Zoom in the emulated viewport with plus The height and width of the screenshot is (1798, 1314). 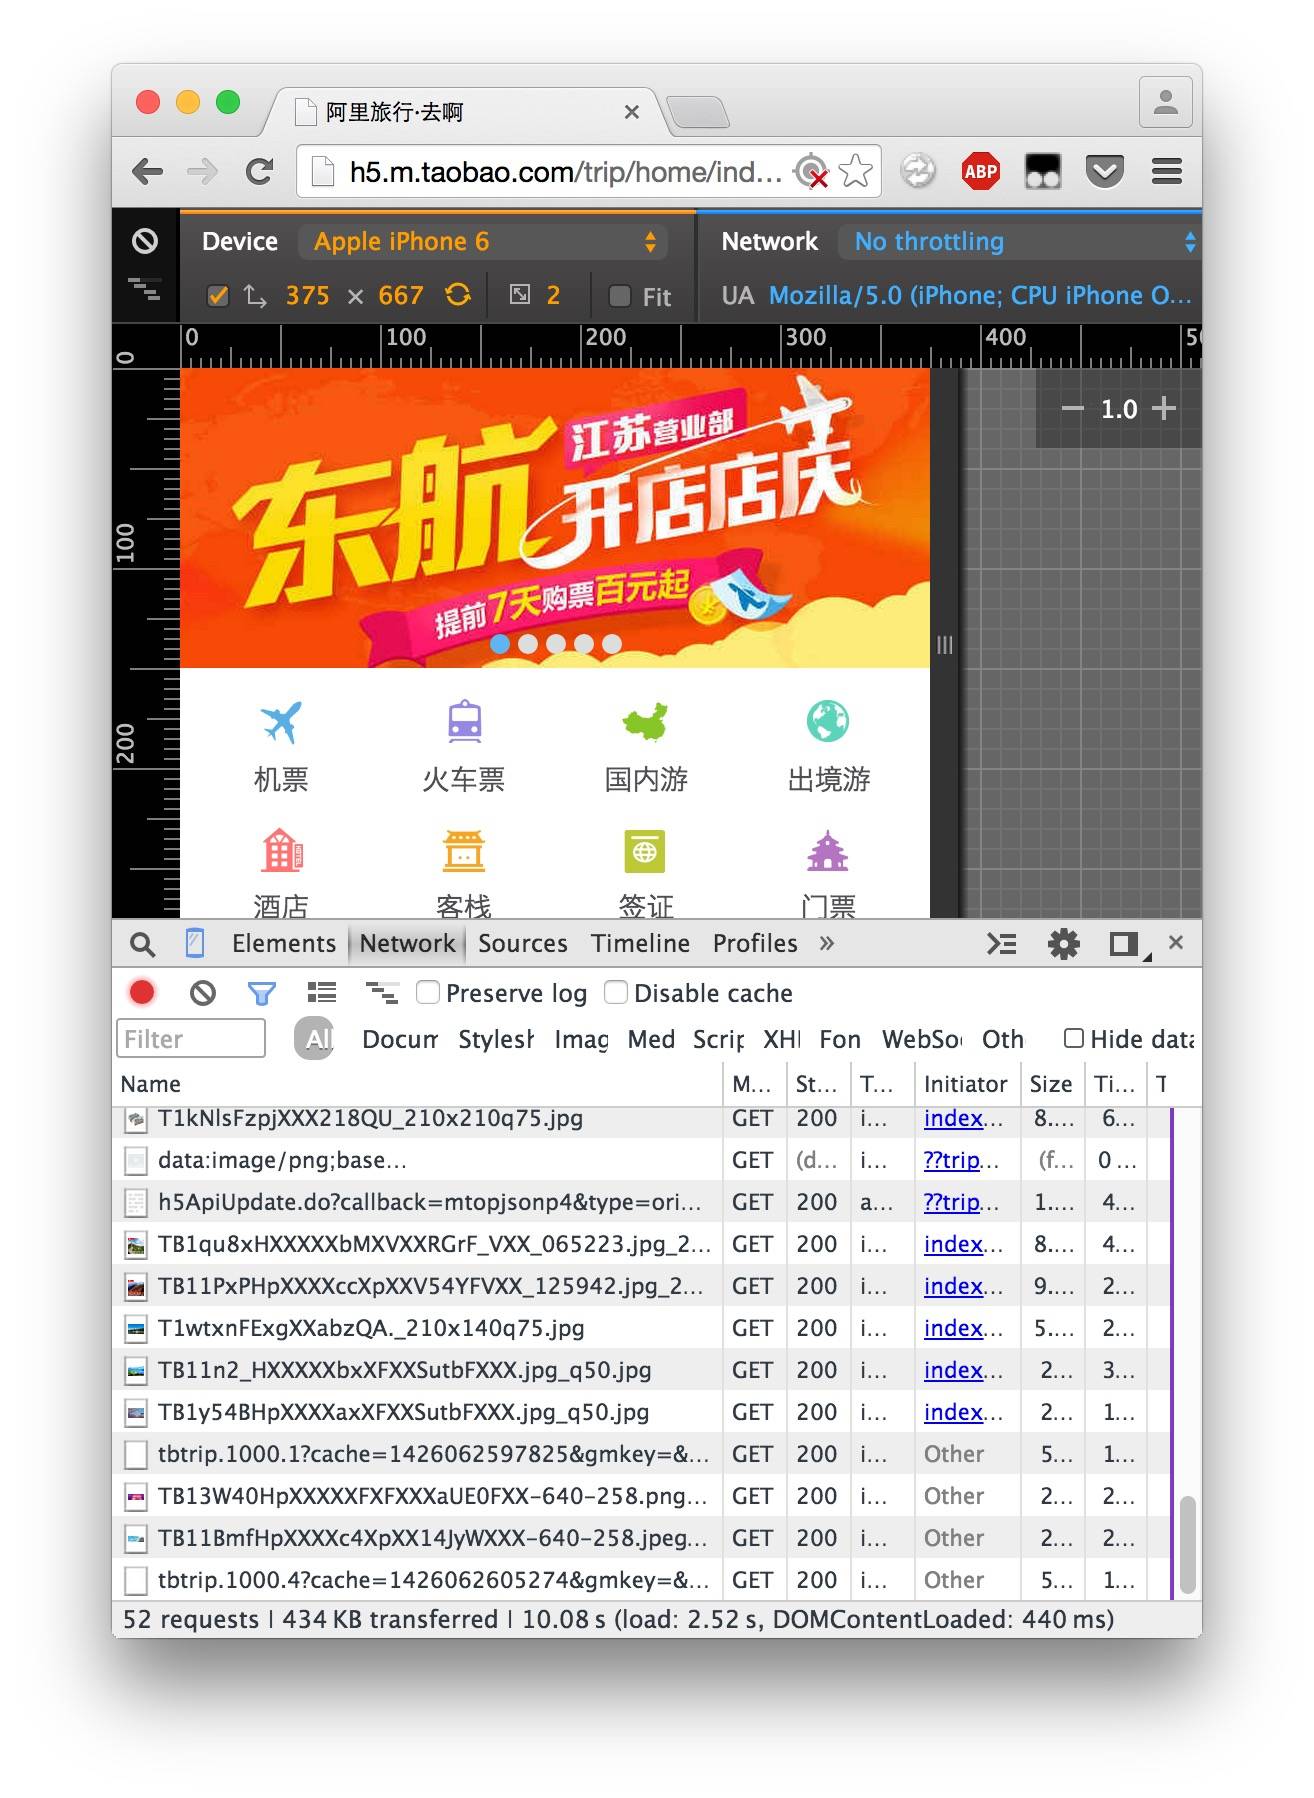[x=1164, y=408]
